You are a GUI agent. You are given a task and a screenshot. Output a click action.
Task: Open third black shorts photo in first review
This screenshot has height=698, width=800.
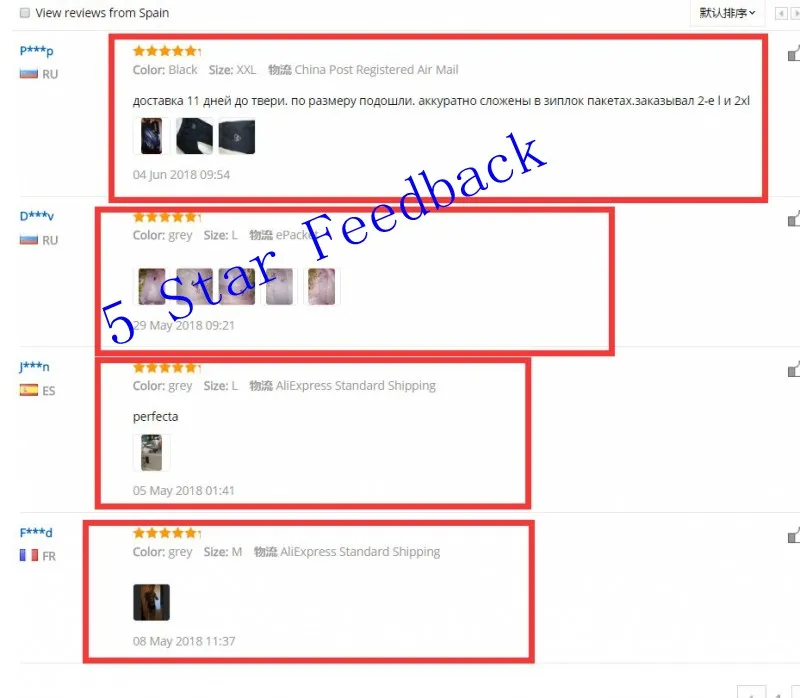coord(237,136)
